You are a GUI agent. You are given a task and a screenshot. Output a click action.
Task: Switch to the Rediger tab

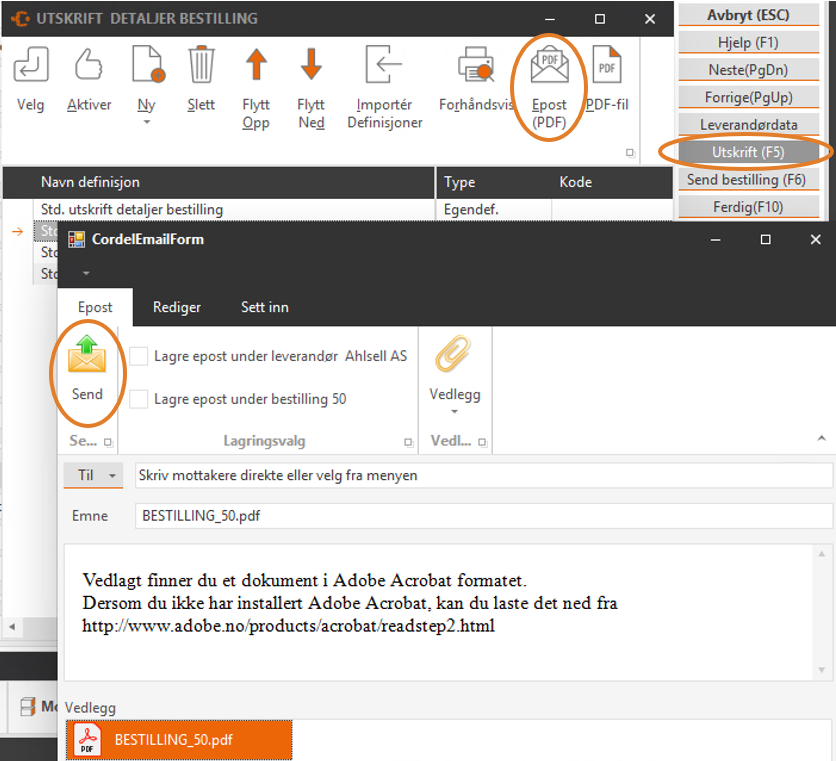point(176,307)
